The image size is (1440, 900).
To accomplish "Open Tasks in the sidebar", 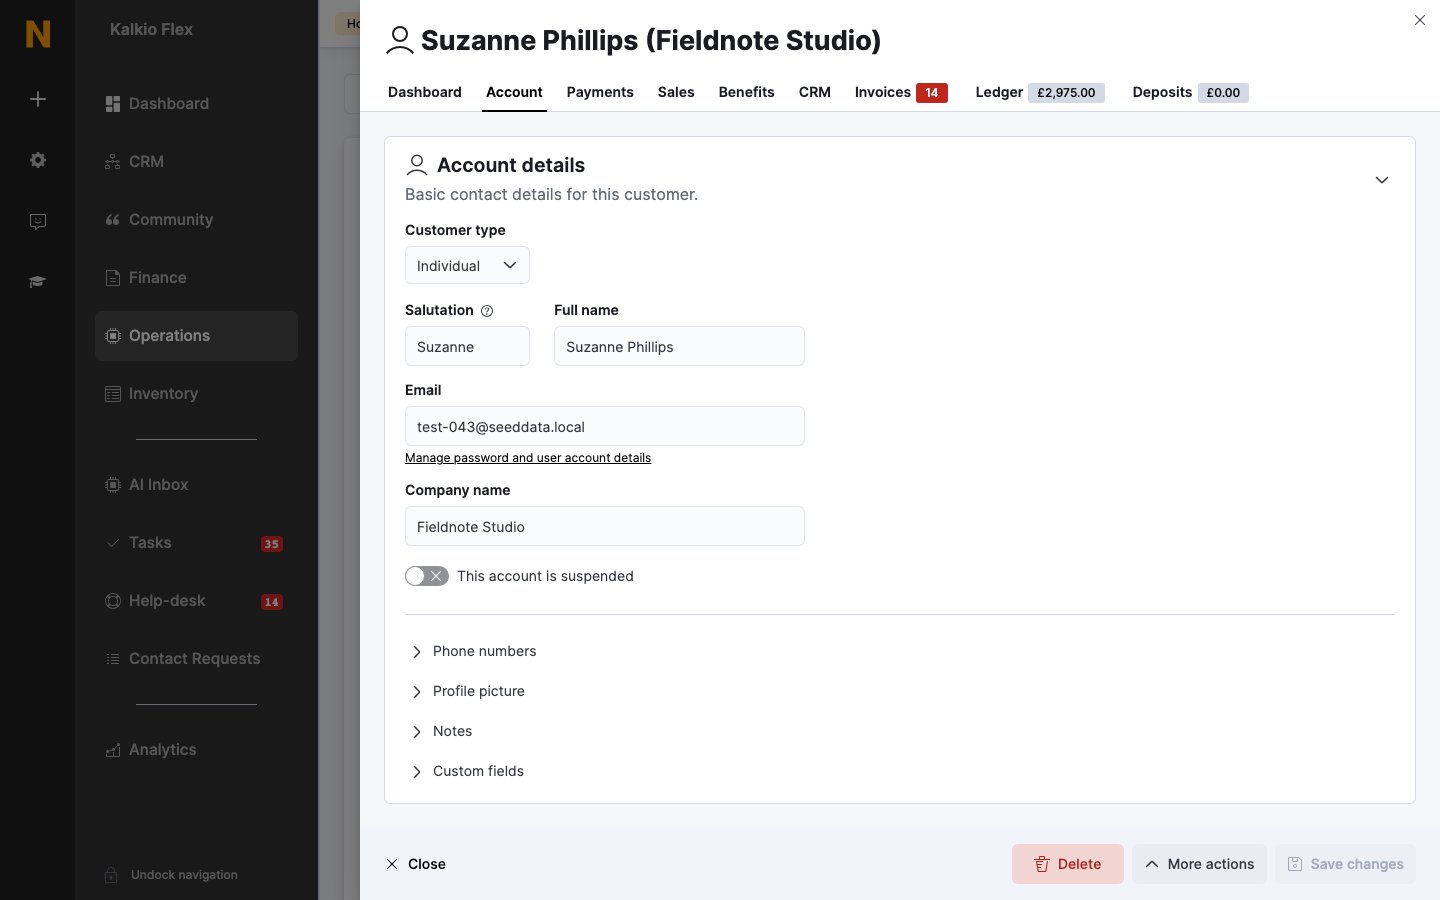I will [x=196, y=543].
